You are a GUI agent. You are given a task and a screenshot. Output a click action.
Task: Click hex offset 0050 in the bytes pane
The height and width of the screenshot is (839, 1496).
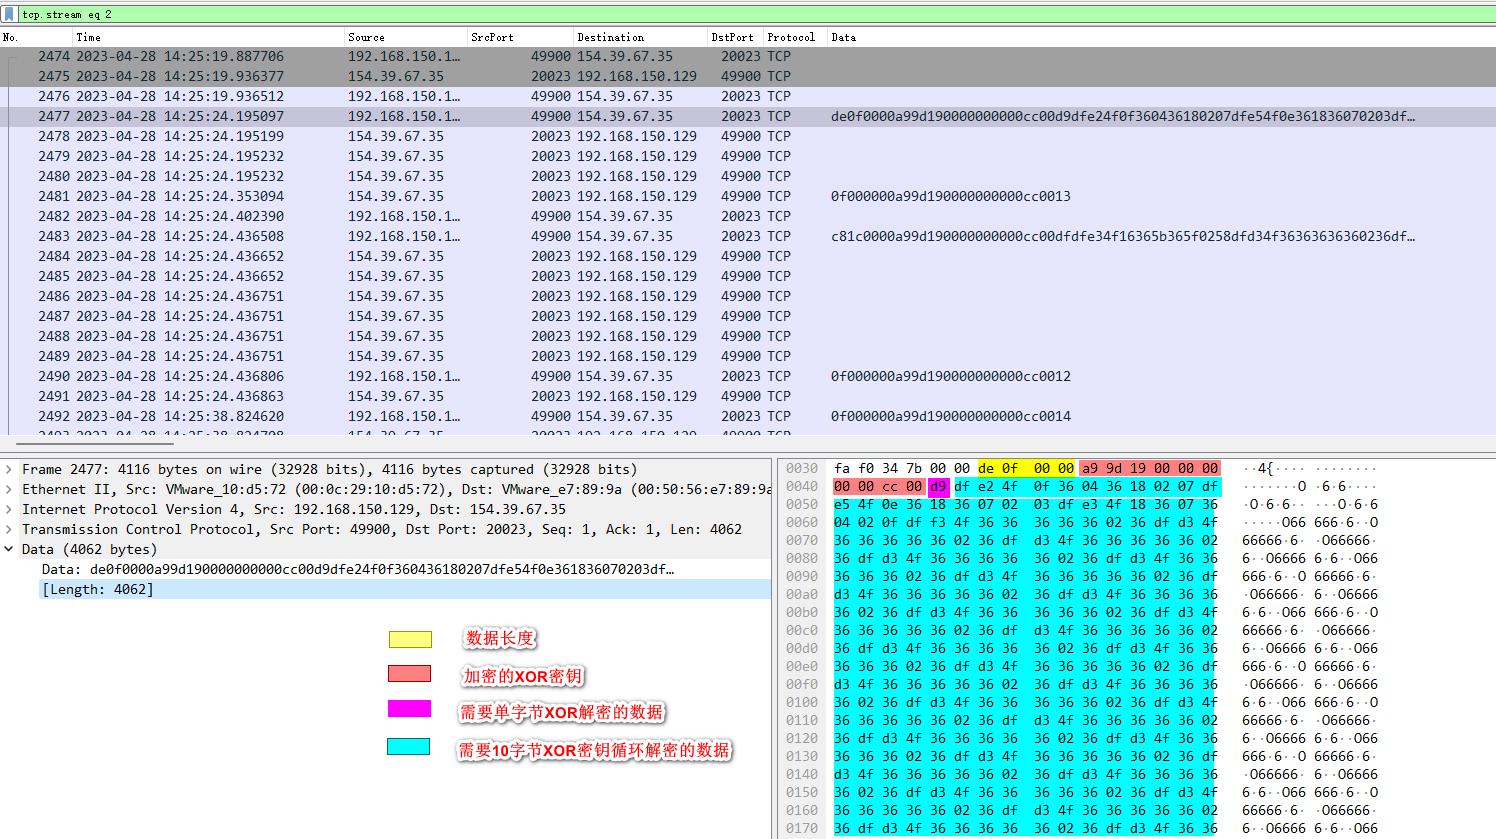click(802, 504)
